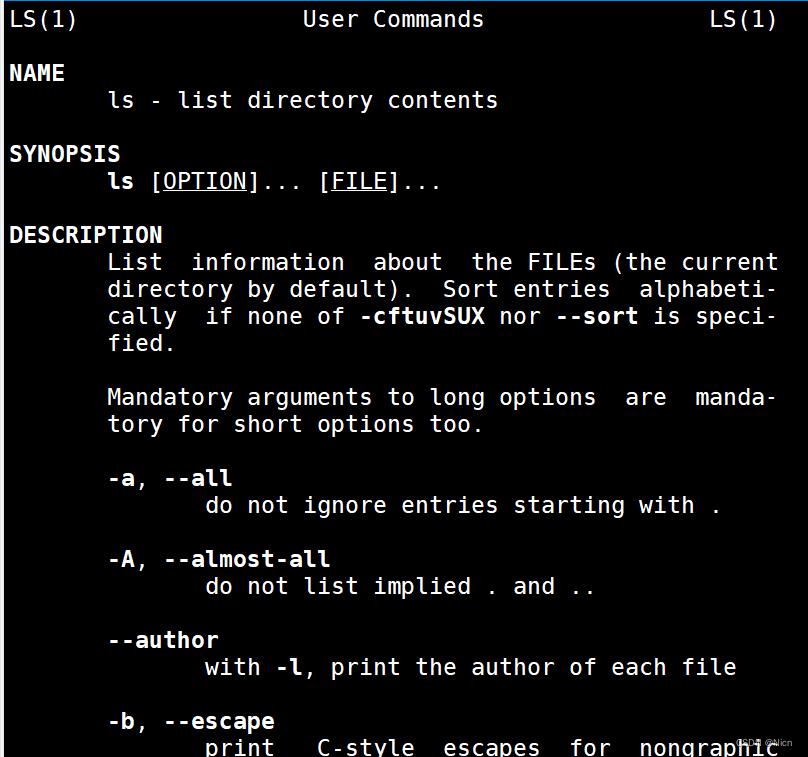Click the -A short option
This screenshot has width=808, height=757.
pos(122,559)
